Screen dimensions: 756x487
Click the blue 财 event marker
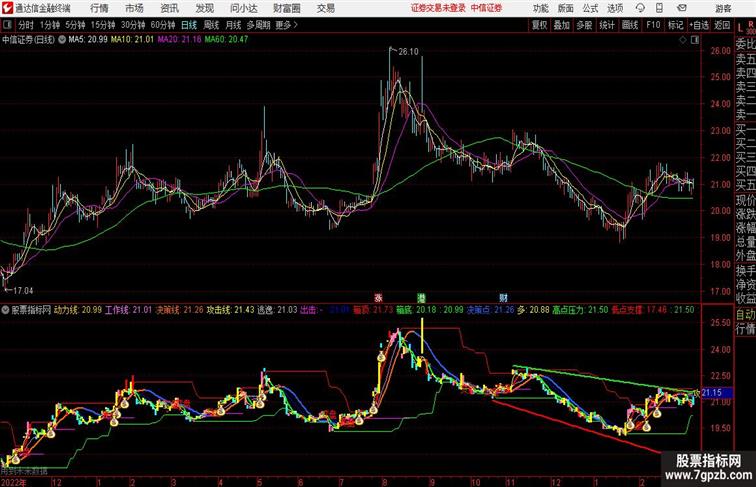pos(503,298)
